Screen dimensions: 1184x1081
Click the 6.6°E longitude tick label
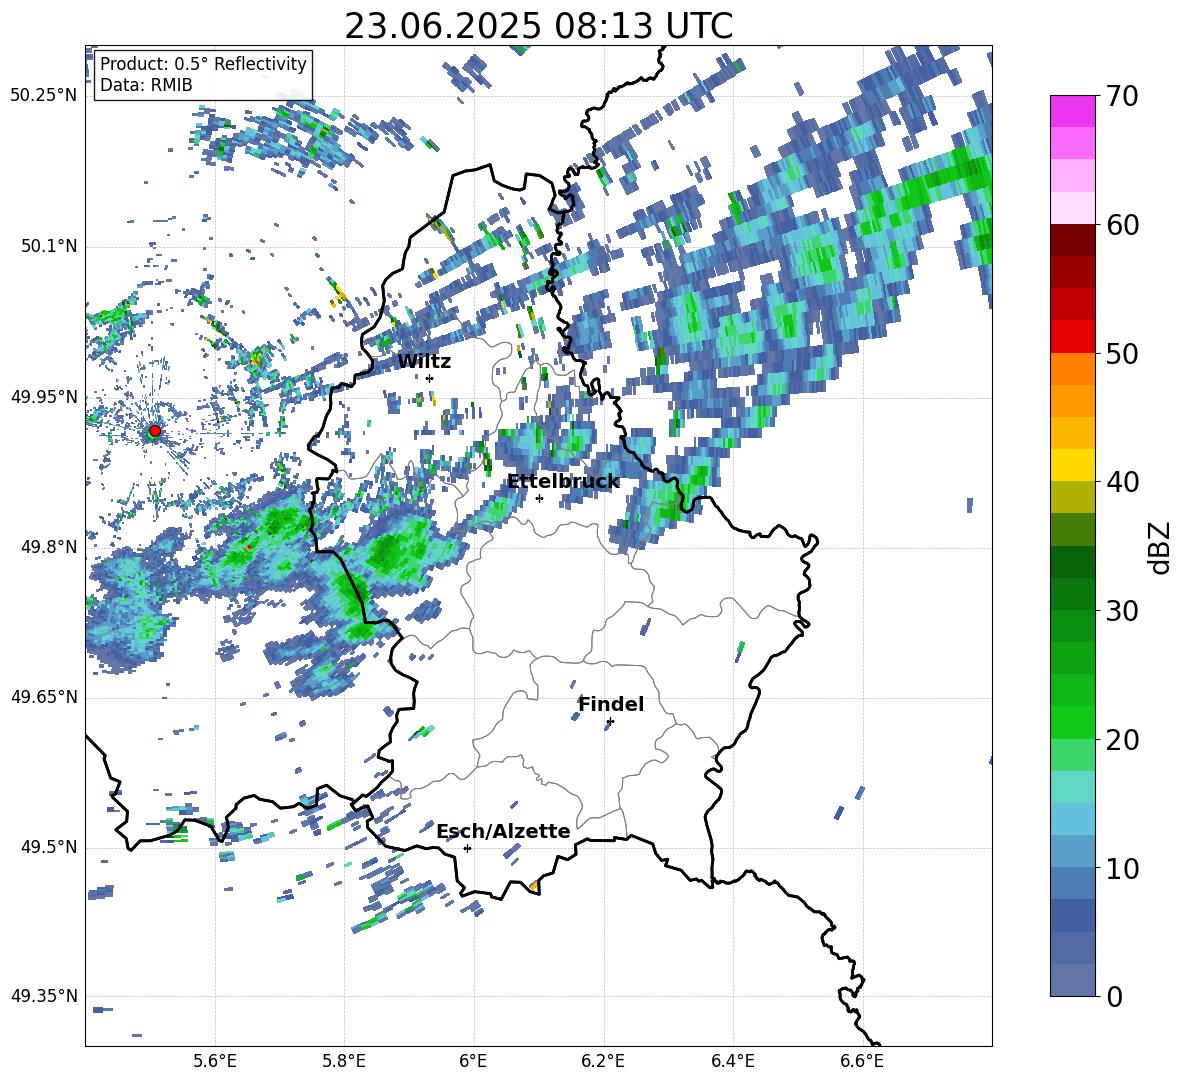[862, 1061]
